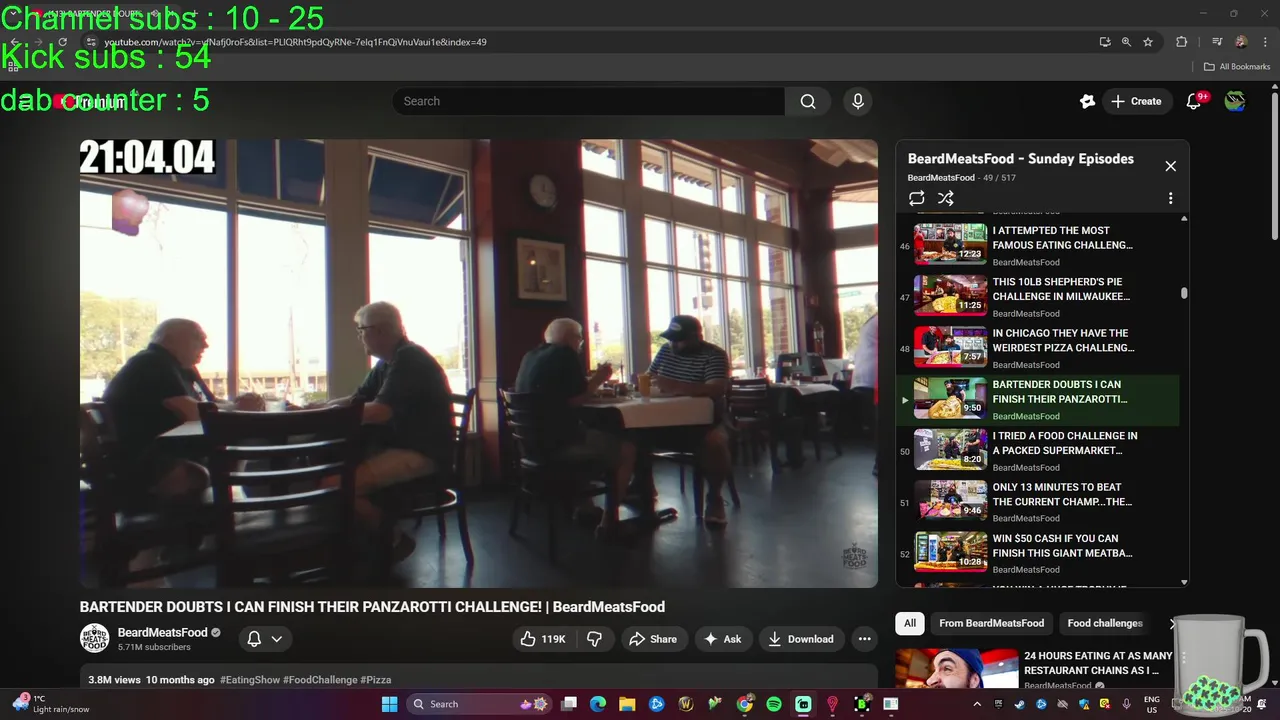This screenshot has width=1280, height=720.
Task: Open playlist more options menu
Action: pyautogui.click(x=1170, y=198)
